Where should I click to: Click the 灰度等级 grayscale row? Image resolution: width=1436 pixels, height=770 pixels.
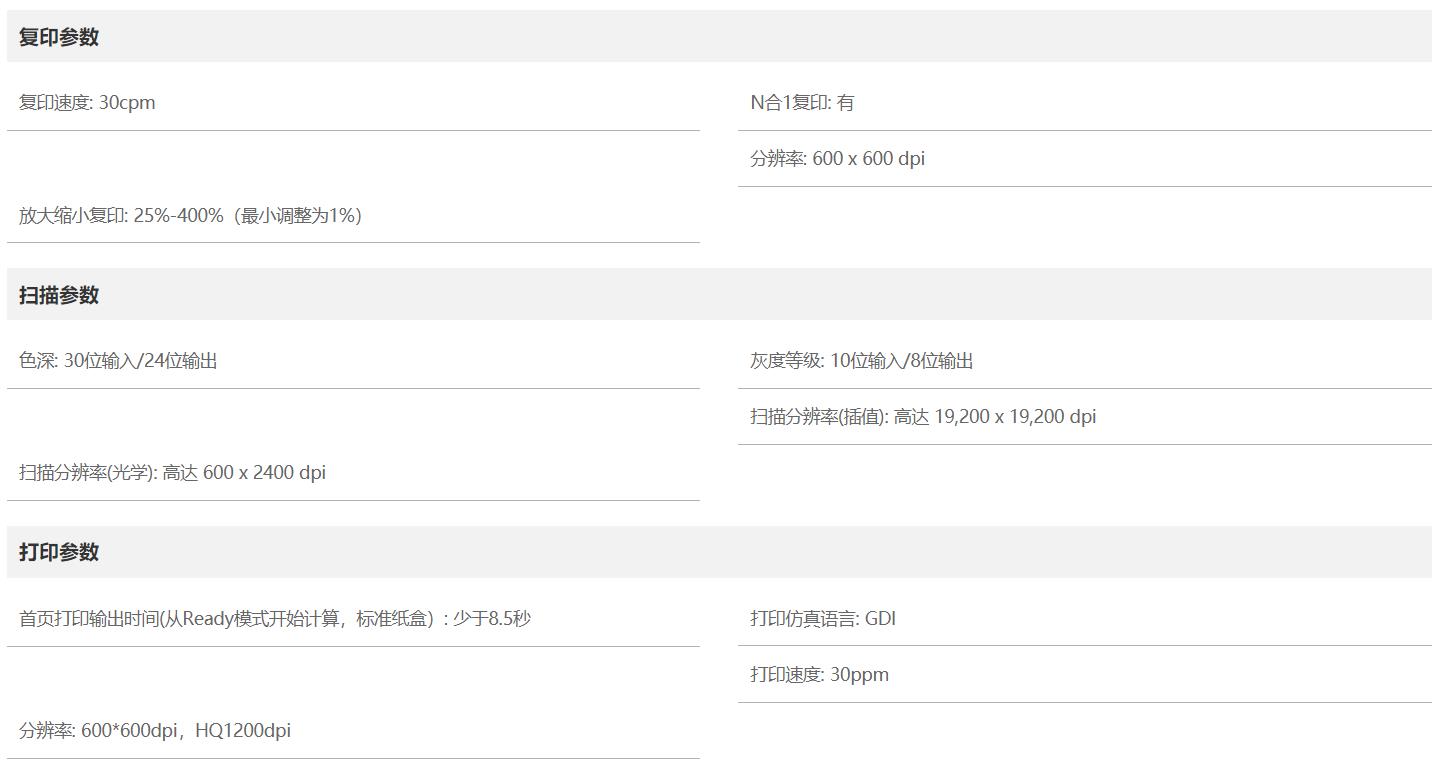861,361
